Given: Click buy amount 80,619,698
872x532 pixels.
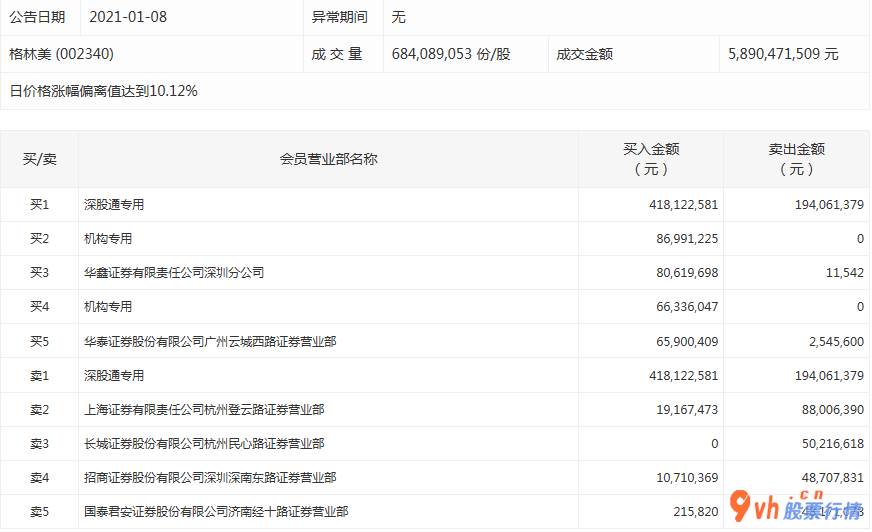Looking at the screenshot, I should tap(687, 272).
